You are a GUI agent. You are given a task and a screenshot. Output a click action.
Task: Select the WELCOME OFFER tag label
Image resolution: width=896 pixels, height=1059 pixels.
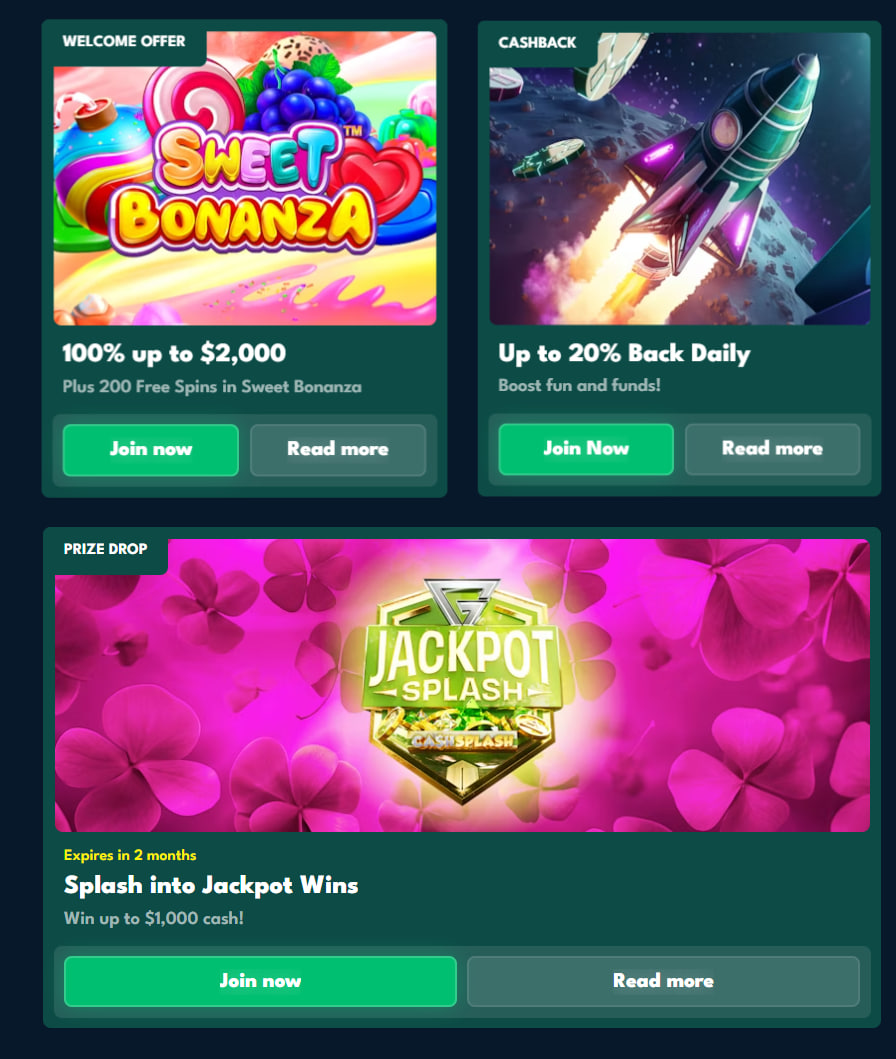(x=124, y=42)
